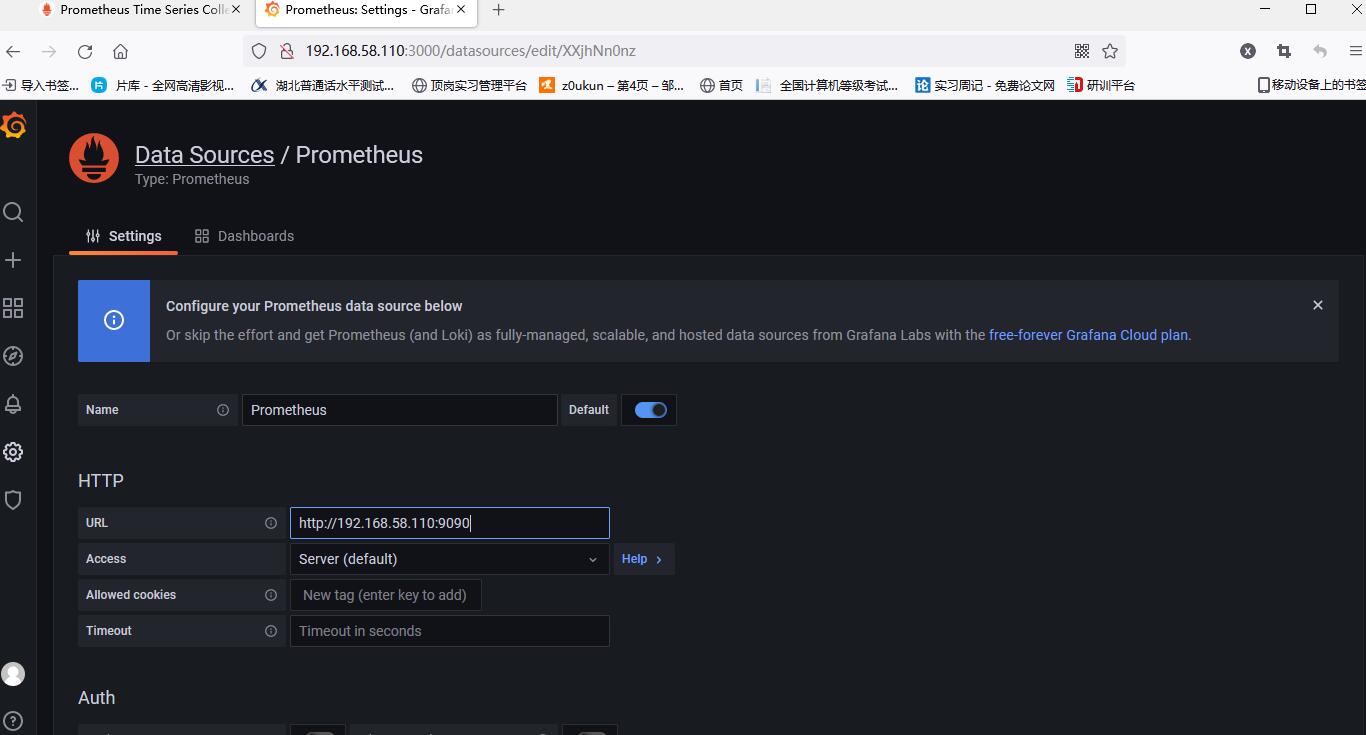Viewport: 1366px width, 735px height.
Task: Open Grafana search from the sidebar
Action: [13, 212]
